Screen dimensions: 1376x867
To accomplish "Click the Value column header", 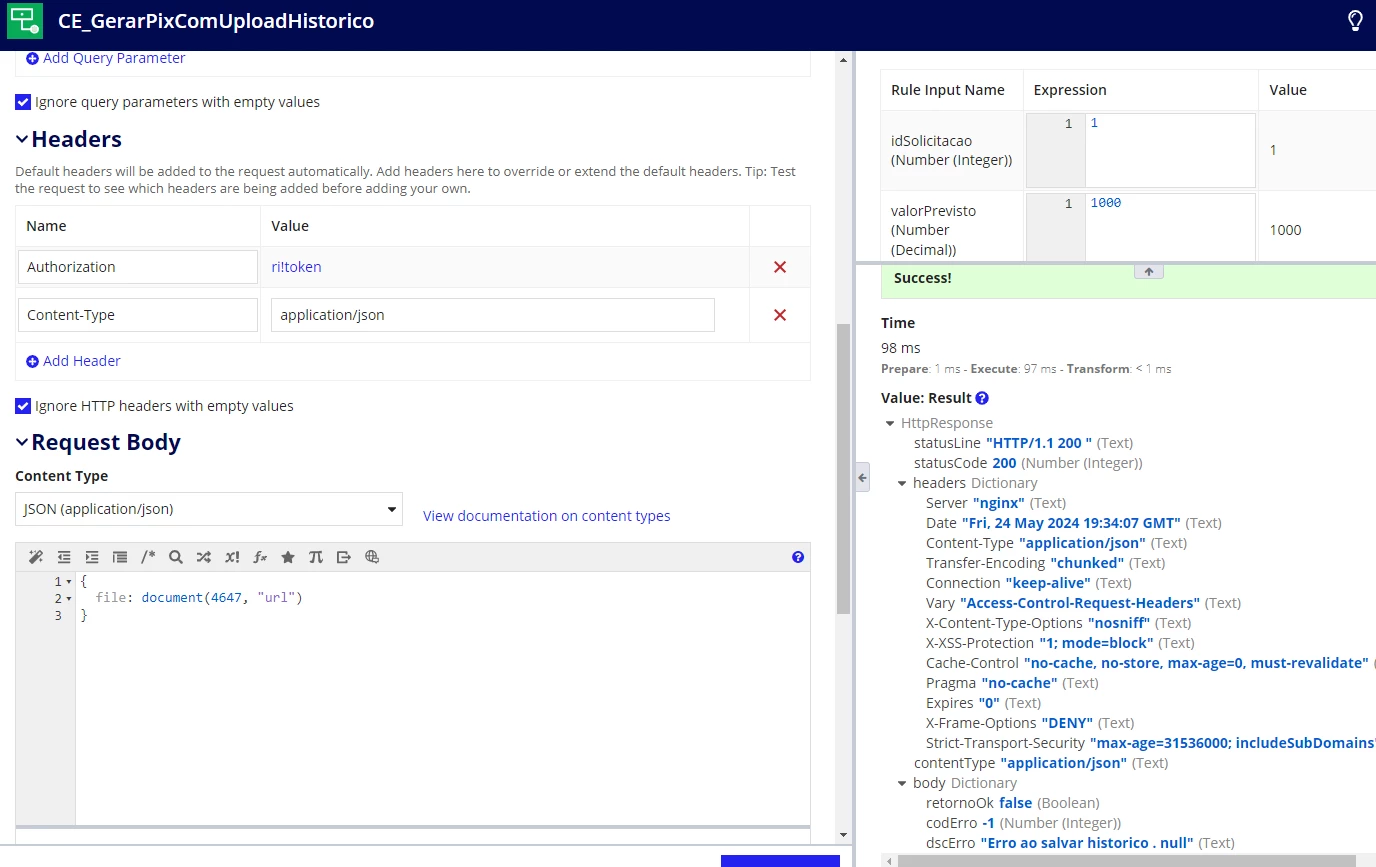I will [x=1288, y=90].
